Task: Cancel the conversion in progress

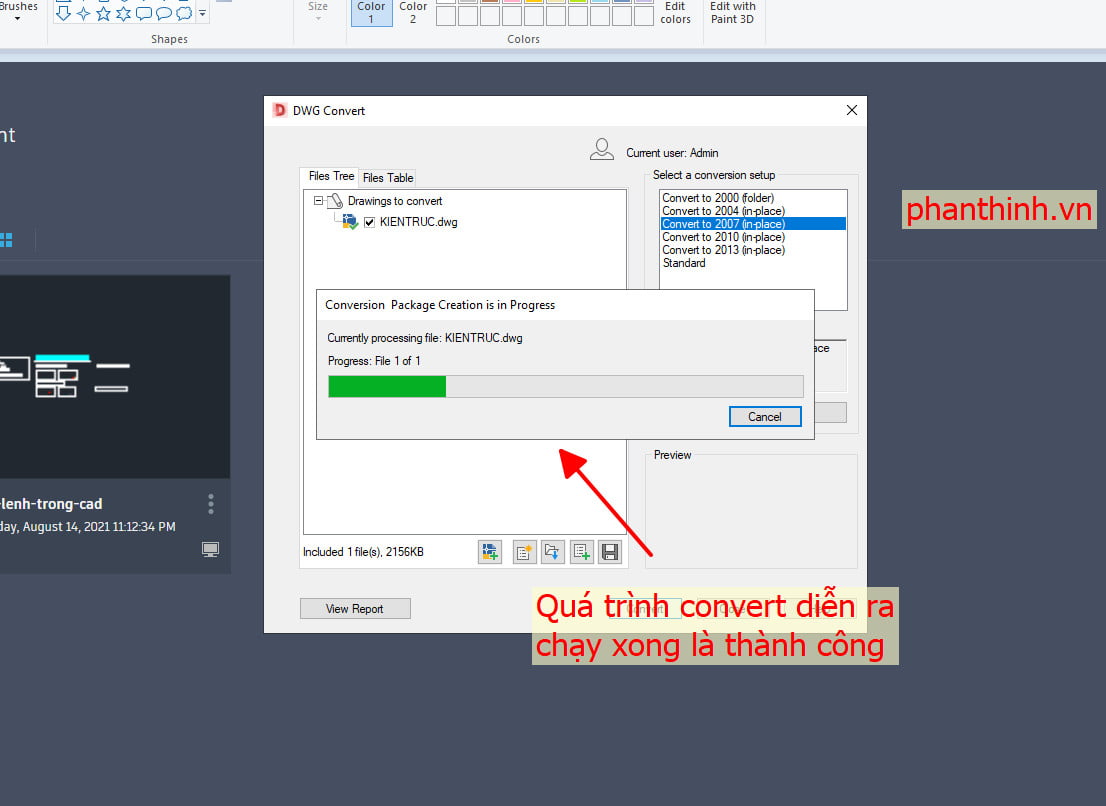Action: (x=765, y=417)
